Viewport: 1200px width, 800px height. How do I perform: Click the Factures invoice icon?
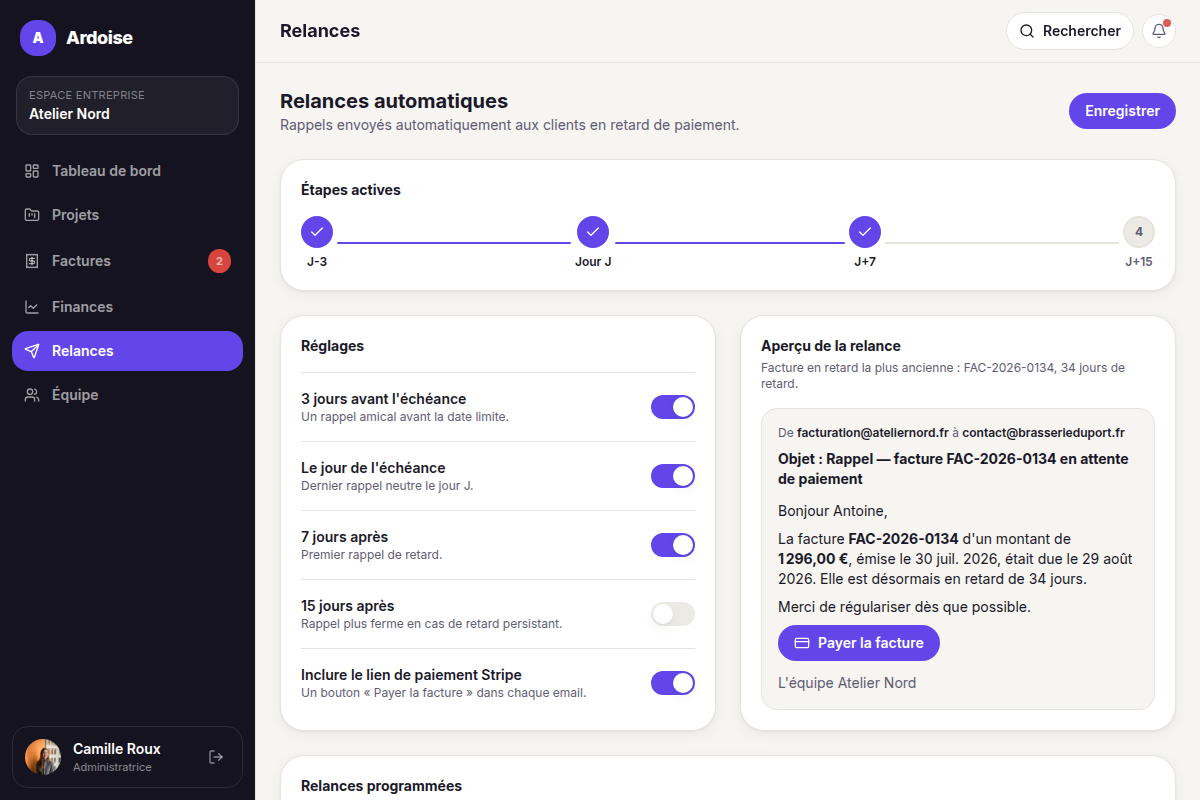click(x=32, y=261)
